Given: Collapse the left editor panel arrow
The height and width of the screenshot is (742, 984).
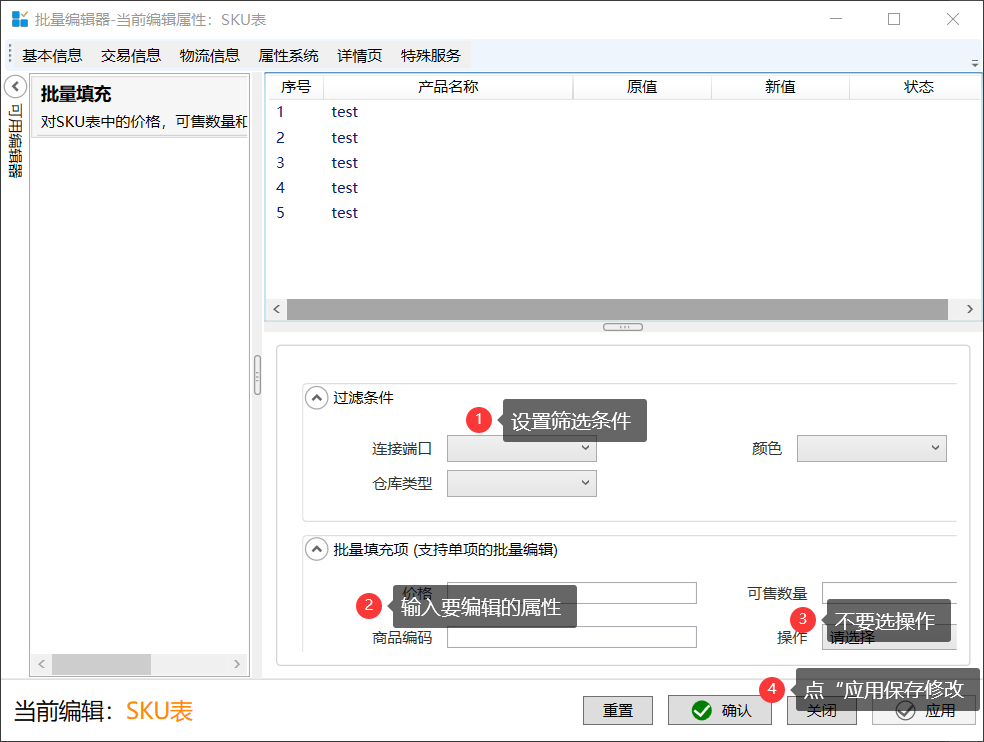Looking at the screenshot, I should pos(15,87).
